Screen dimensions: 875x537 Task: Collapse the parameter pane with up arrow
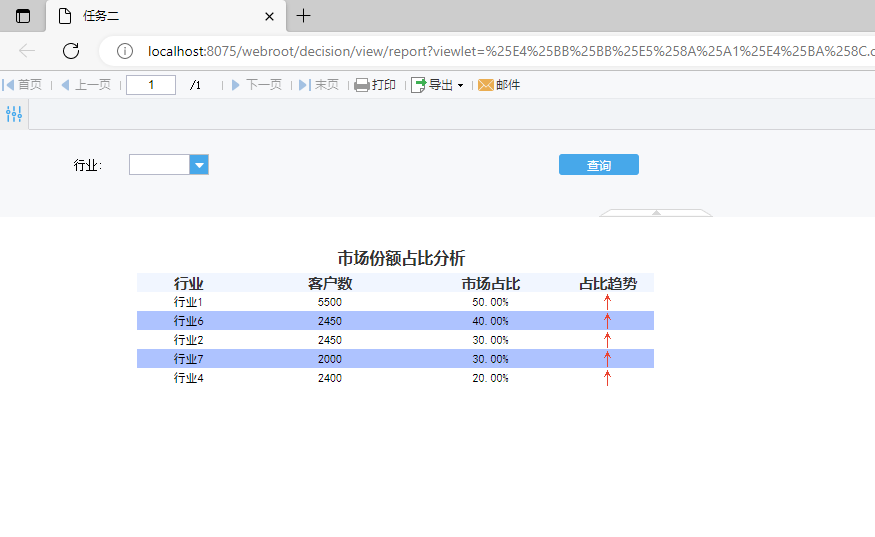click(656, 213)
